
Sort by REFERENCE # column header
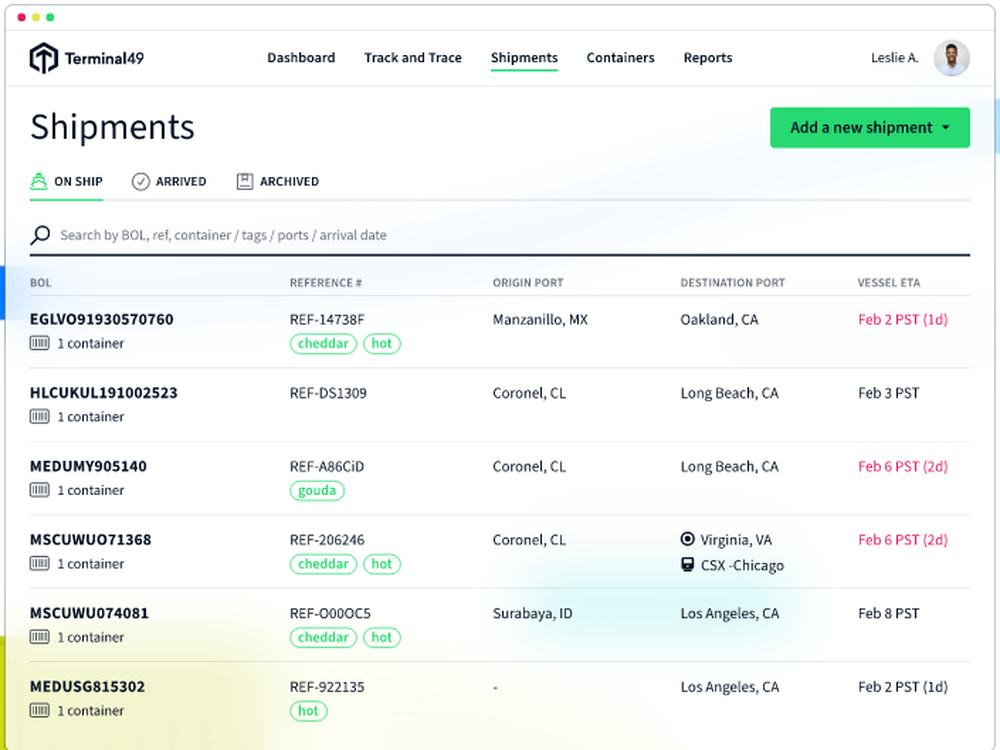click(326, 283)
